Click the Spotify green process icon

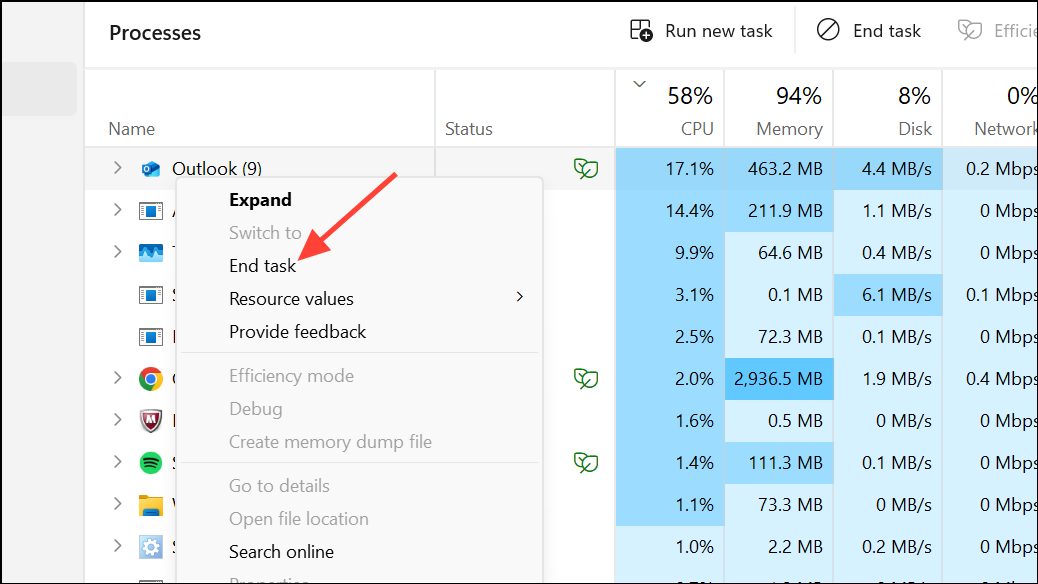coord(150,462)
